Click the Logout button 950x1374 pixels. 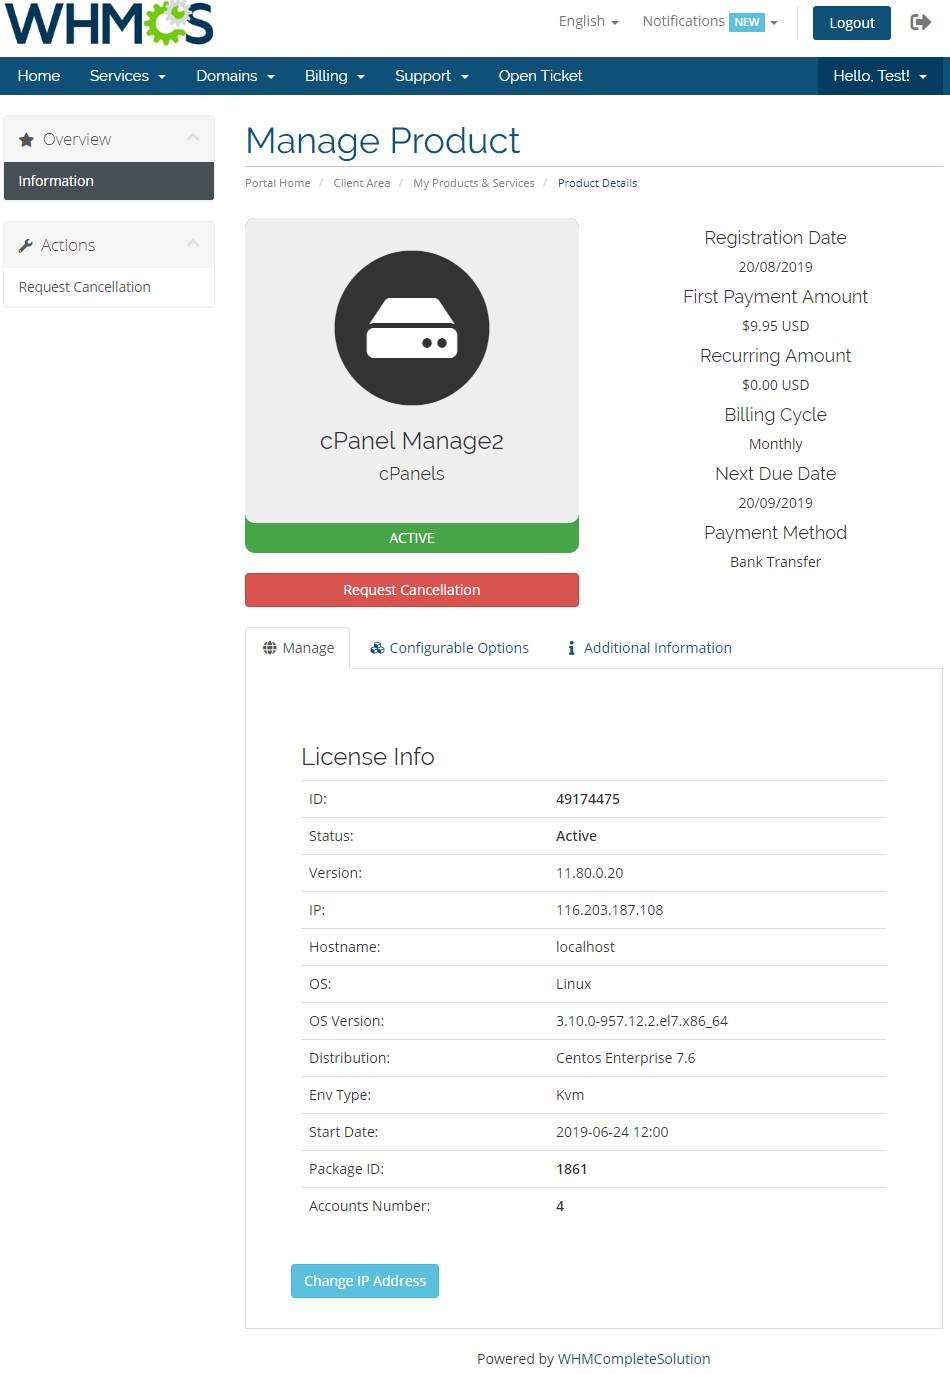pos(852,23)
